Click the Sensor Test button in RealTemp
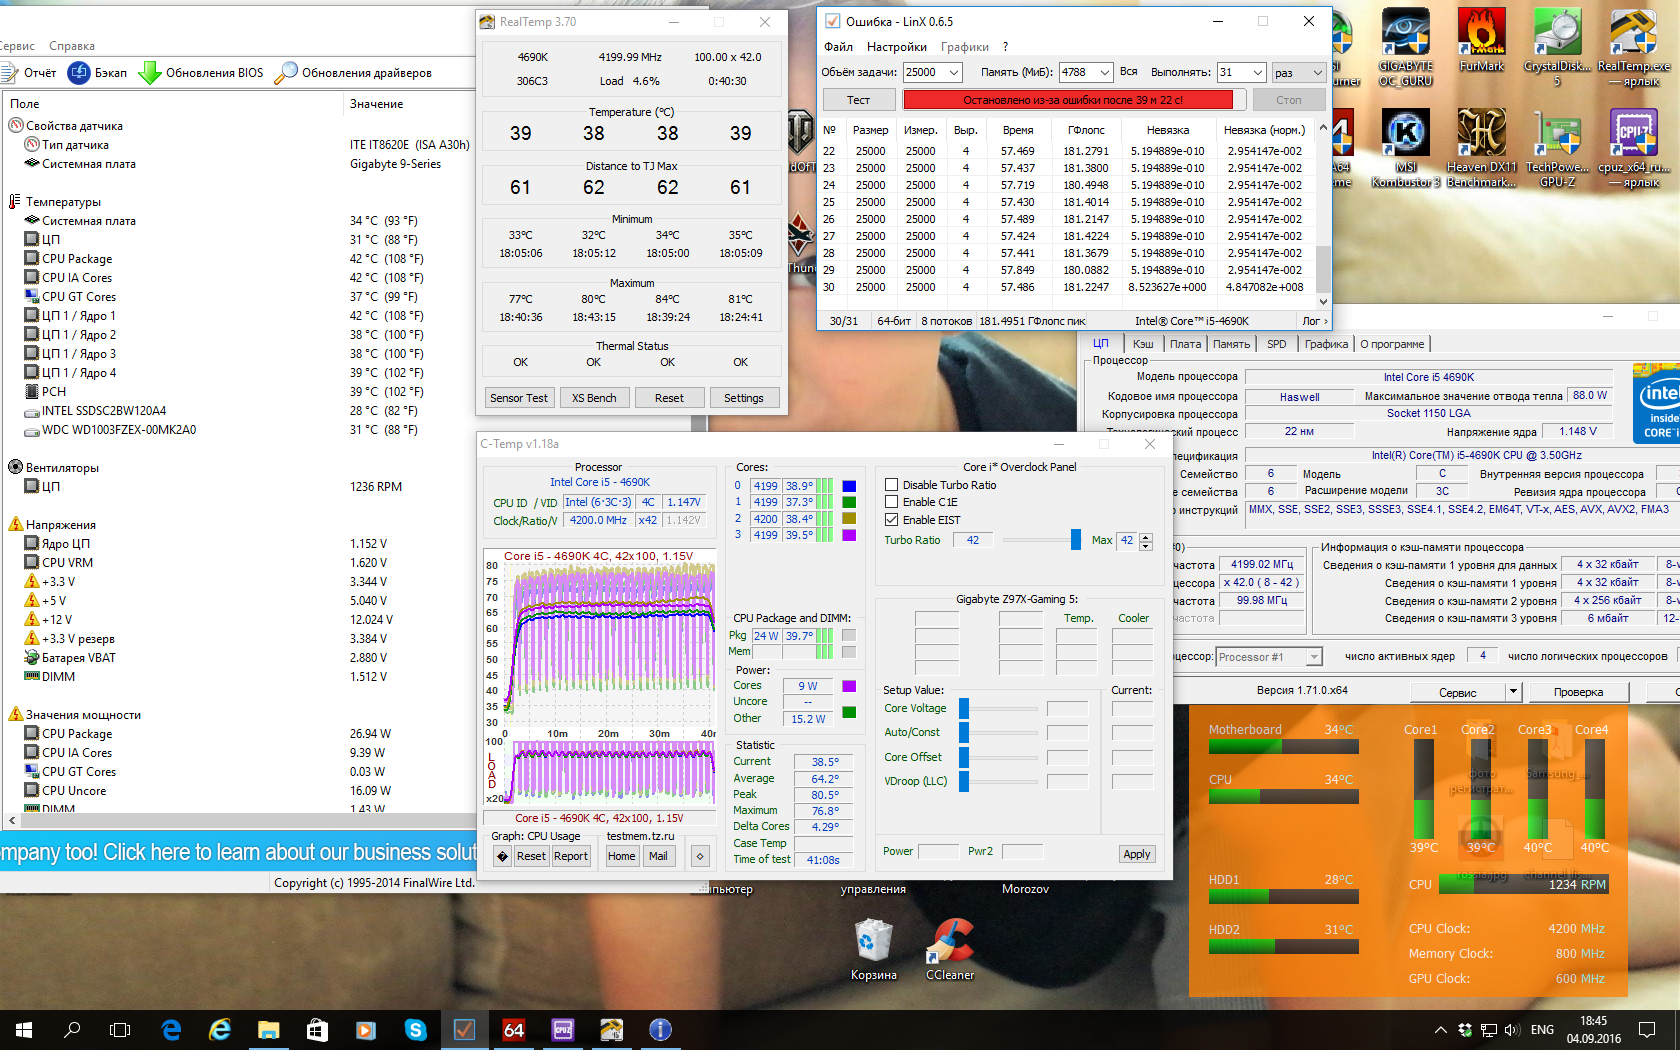Viewport: 1680px width, 1050px height. point(519,398)
